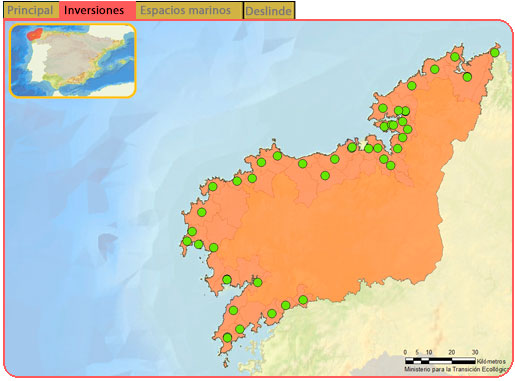
Task: Click the Ministerio para la Transición Ecológica credit
Action: coord(457,369)
